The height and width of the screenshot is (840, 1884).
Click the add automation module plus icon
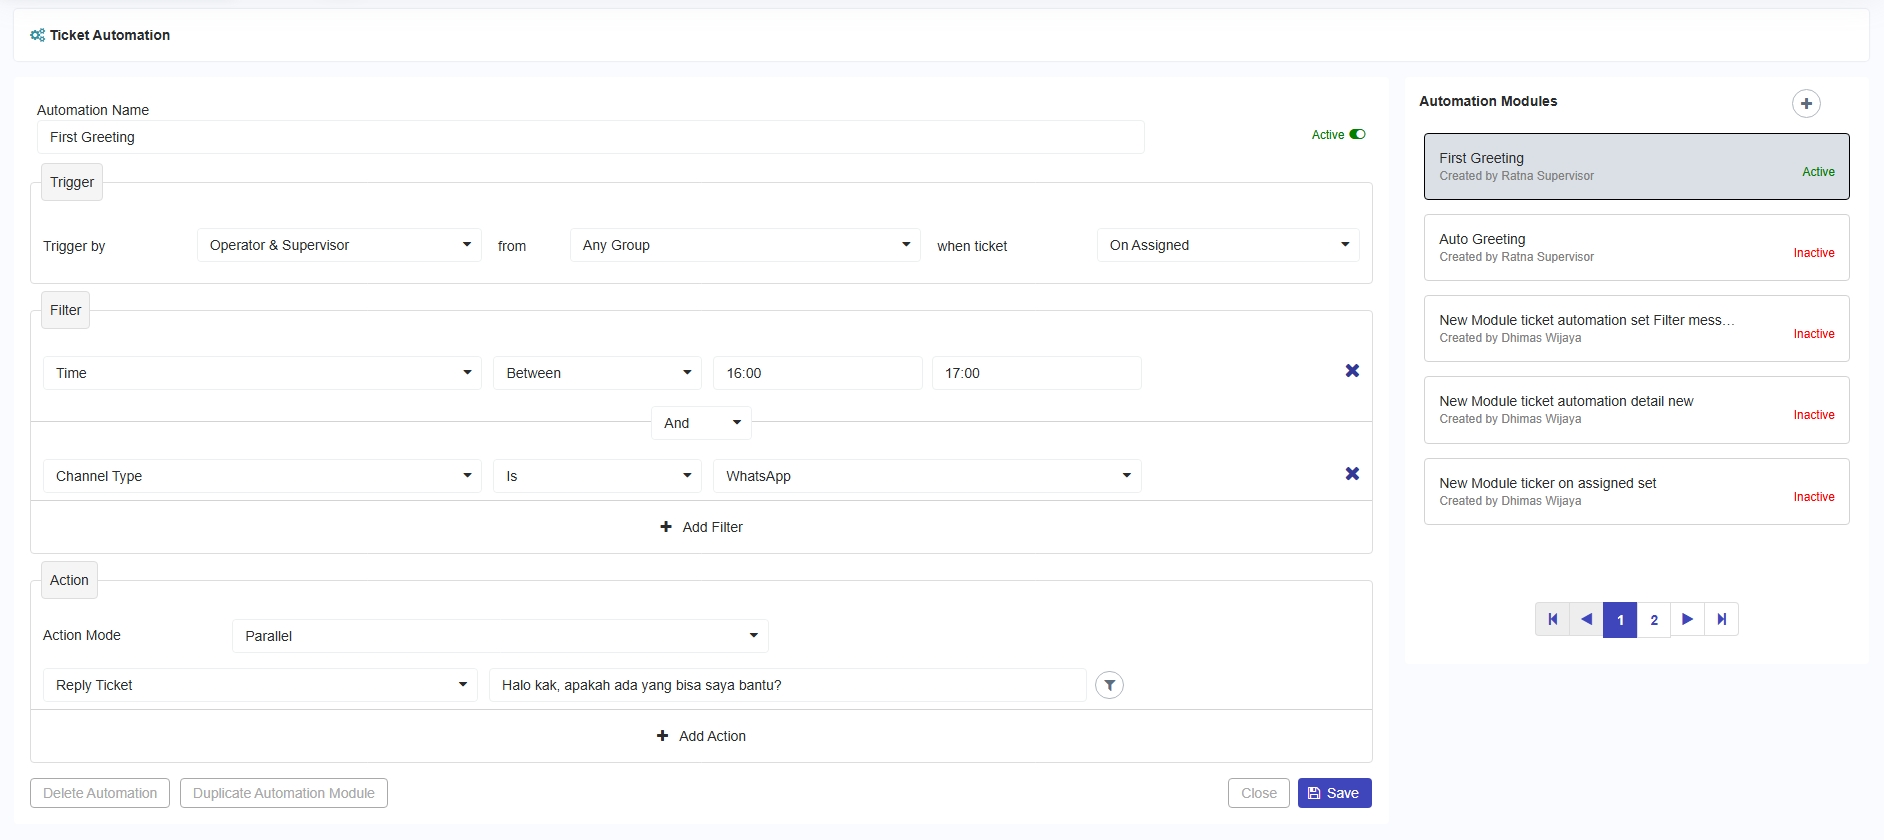tap(1805, 104)
